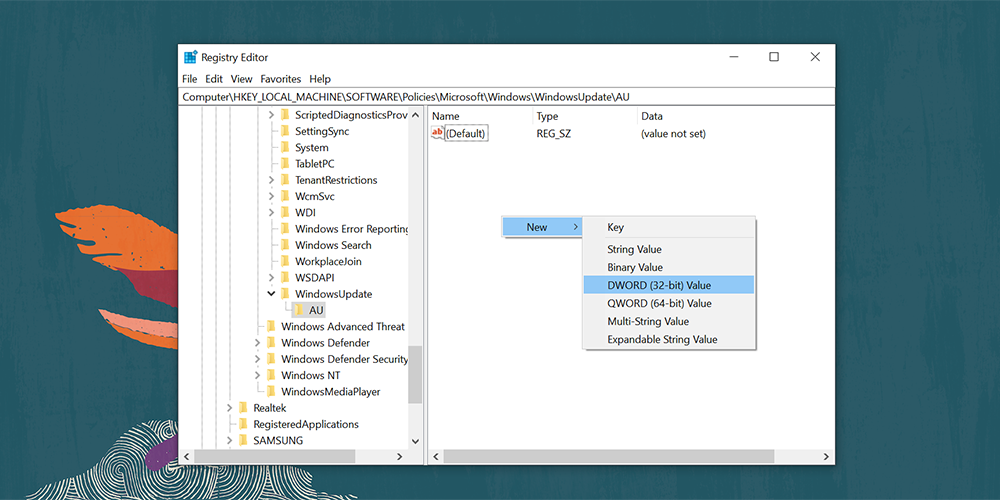Click the Windows Defender folder icon
This screenshot has width=1000, height=500.
pyautogui.click(x=271, y=342)
